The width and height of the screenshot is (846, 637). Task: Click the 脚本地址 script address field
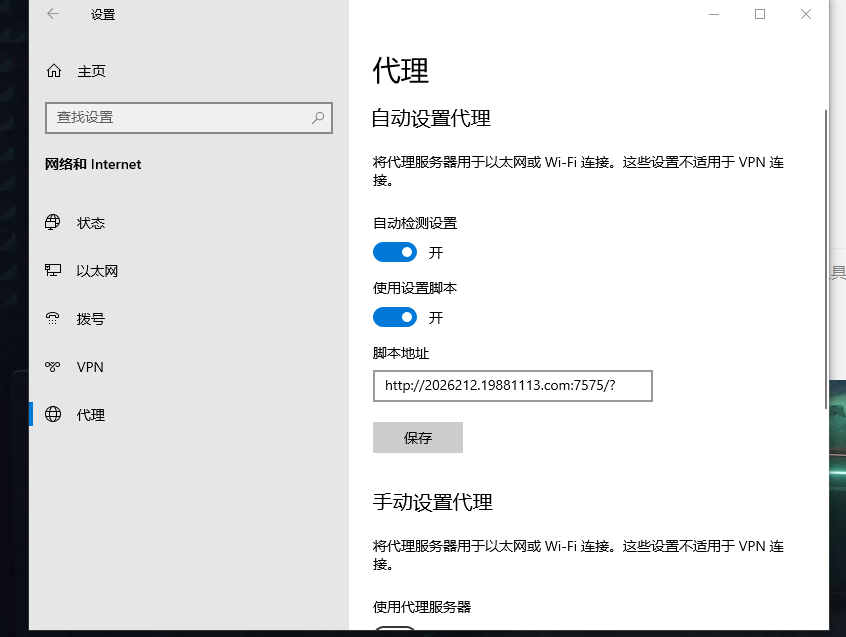pos(513,386)
